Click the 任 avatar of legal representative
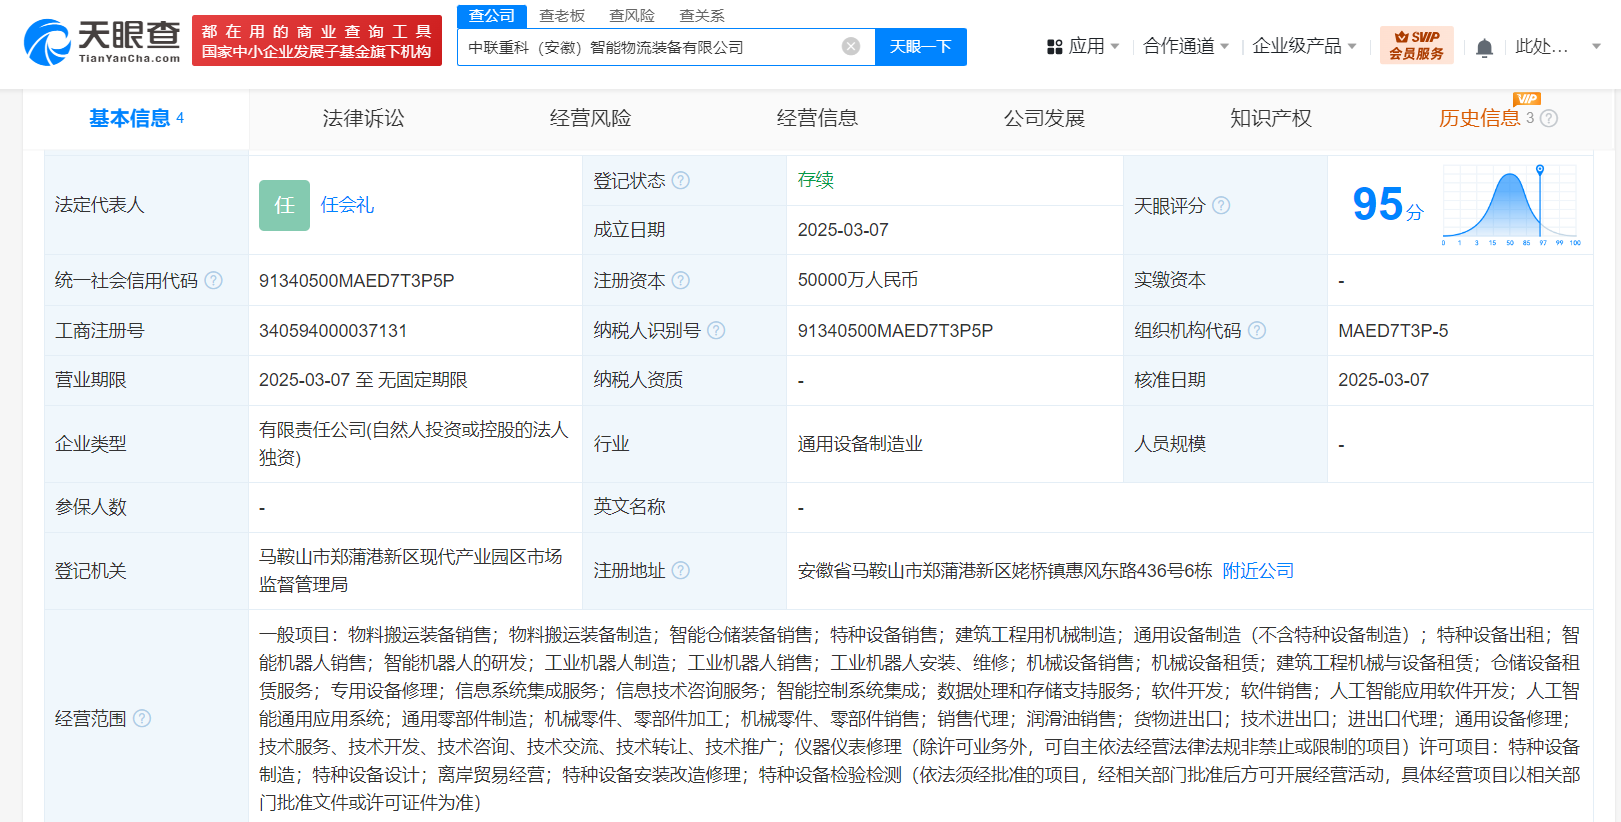 click(x=284, y=205)
